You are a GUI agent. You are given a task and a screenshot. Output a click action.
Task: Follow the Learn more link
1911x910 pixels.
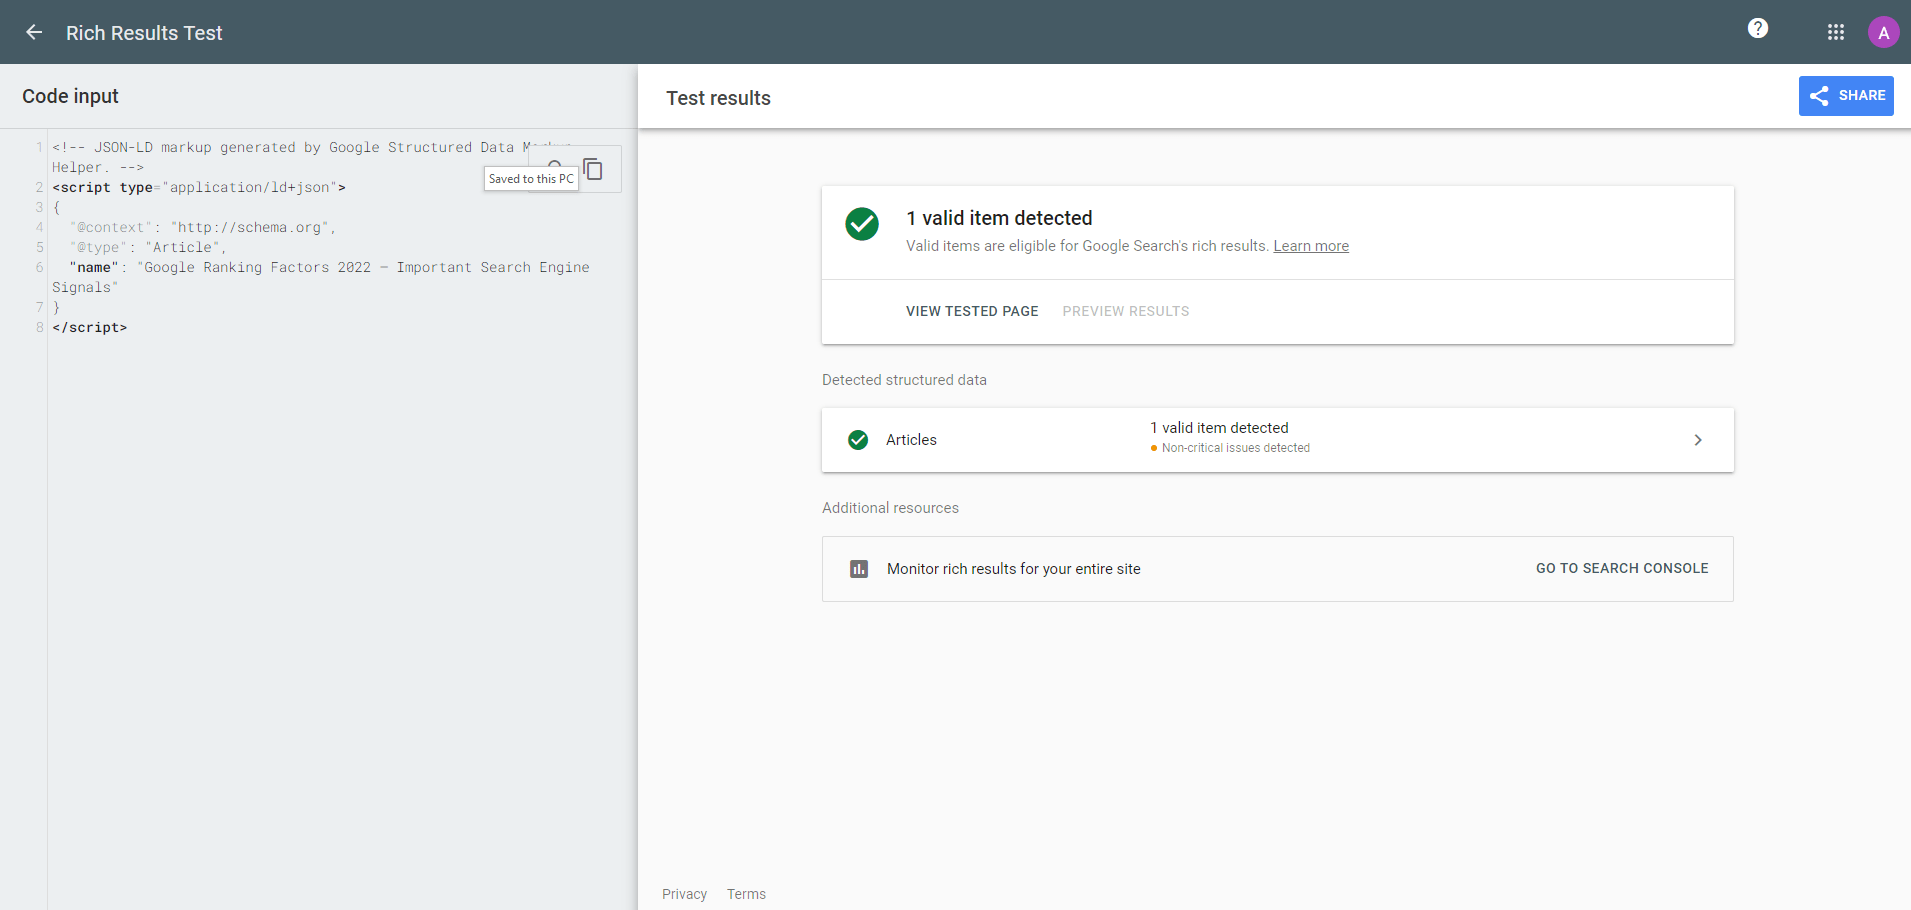(x=1310, y=246)
